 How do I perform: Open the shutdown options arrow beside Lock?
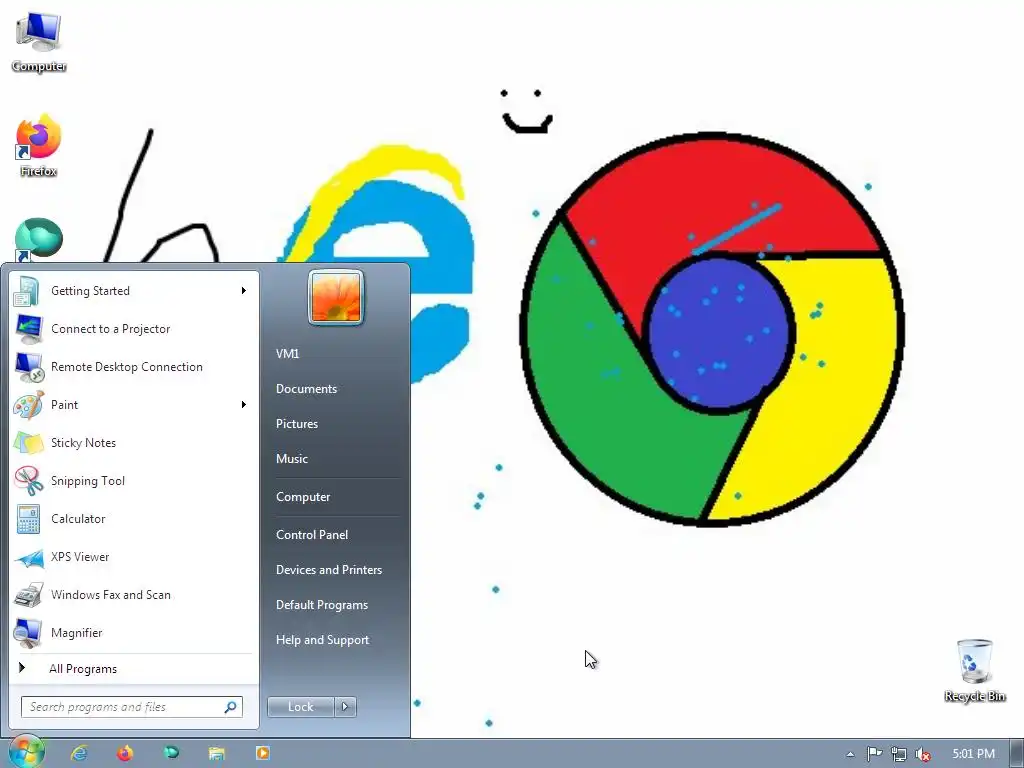click(345, 707)
